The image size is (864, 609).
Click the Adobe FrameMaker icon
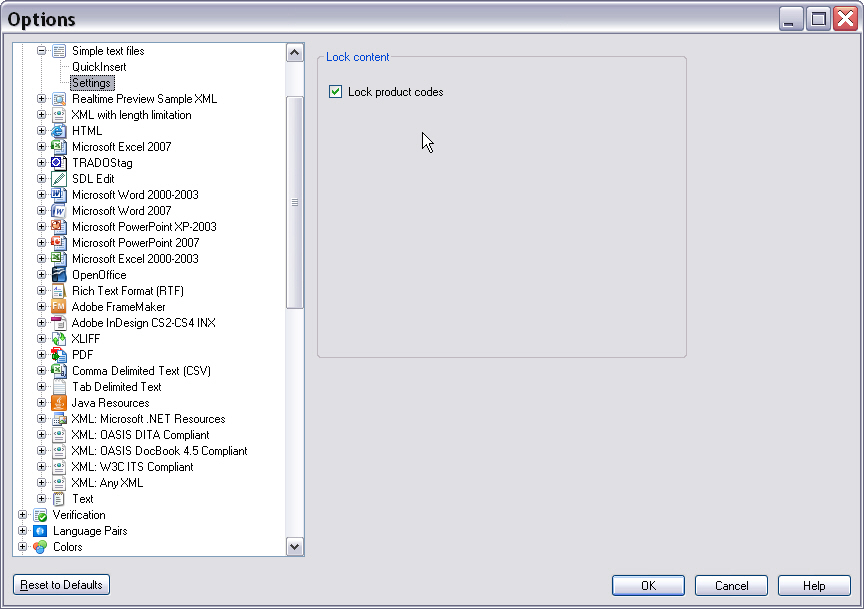pos(59,307)
